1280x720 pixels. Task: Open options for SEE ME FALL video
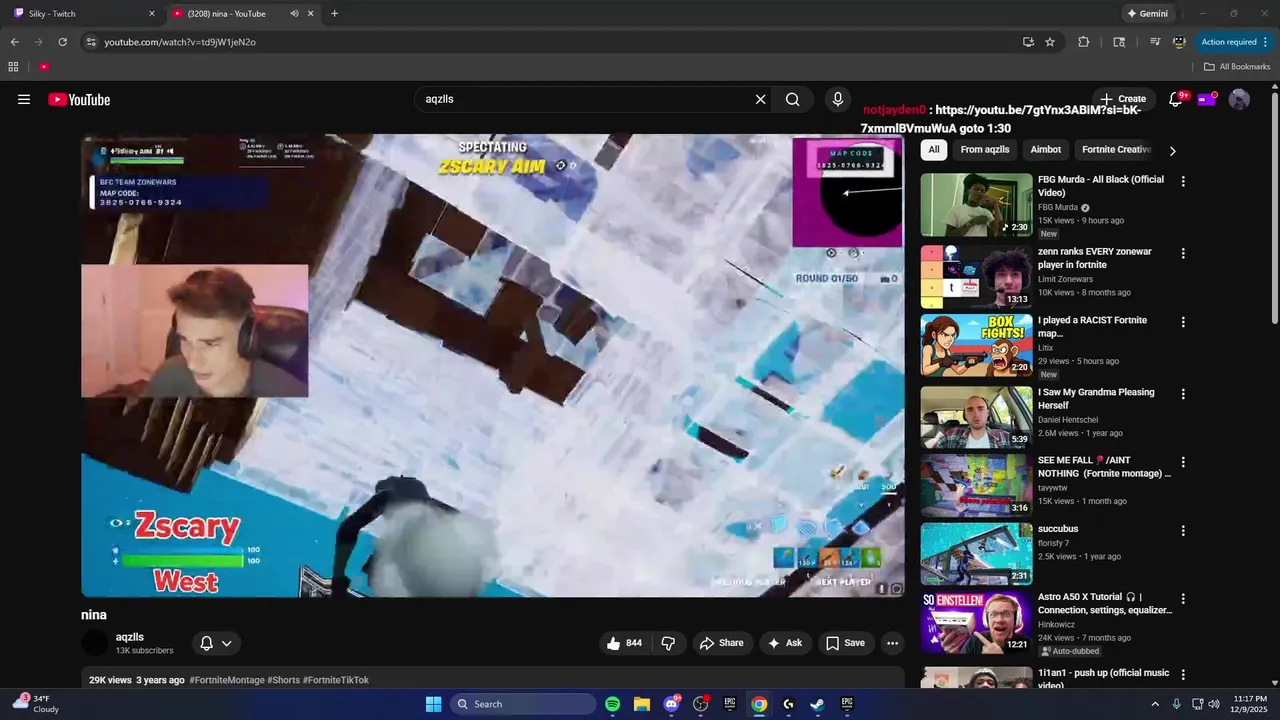pyautogui.click(x=1183, y=462)
